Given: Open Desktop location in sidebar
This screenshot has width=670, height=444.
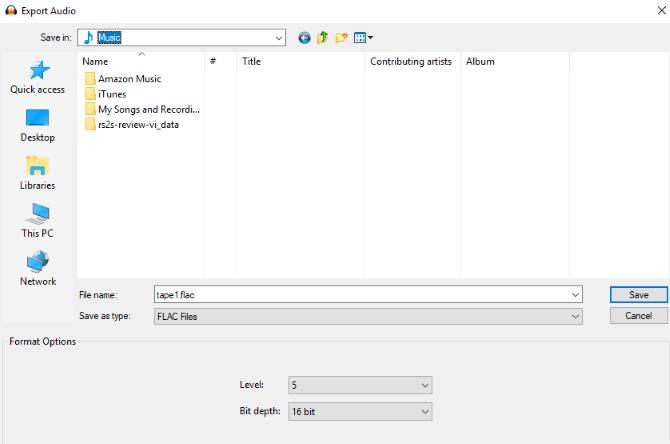Looking at the screenshot, I should [38, 125].
